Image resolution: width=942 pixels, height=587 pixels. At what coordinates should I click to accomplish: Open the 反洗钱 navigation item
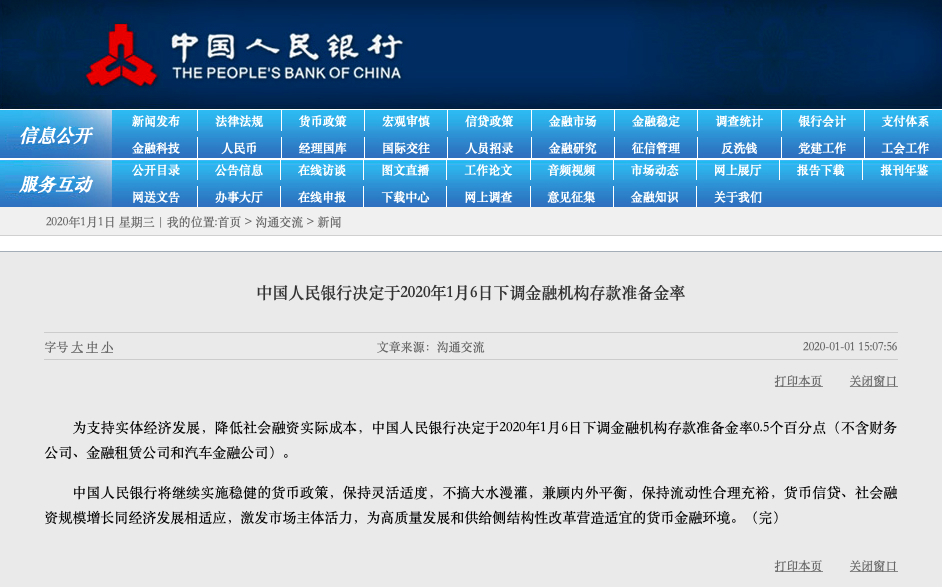pyautogui.click(x=739, y=148)
